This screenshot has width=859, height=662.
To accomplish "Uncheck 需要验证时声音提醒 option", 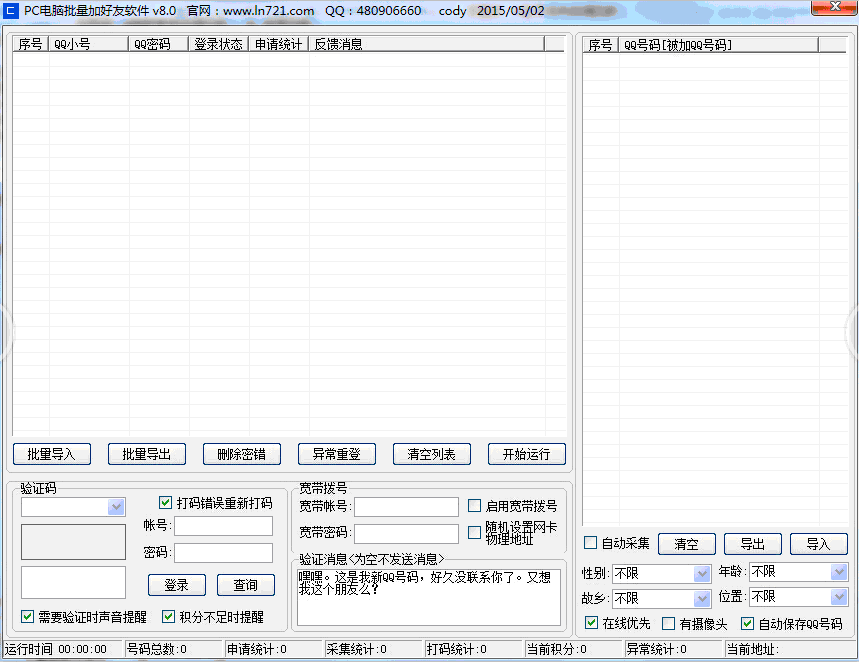I will click(x=28, y=617).
